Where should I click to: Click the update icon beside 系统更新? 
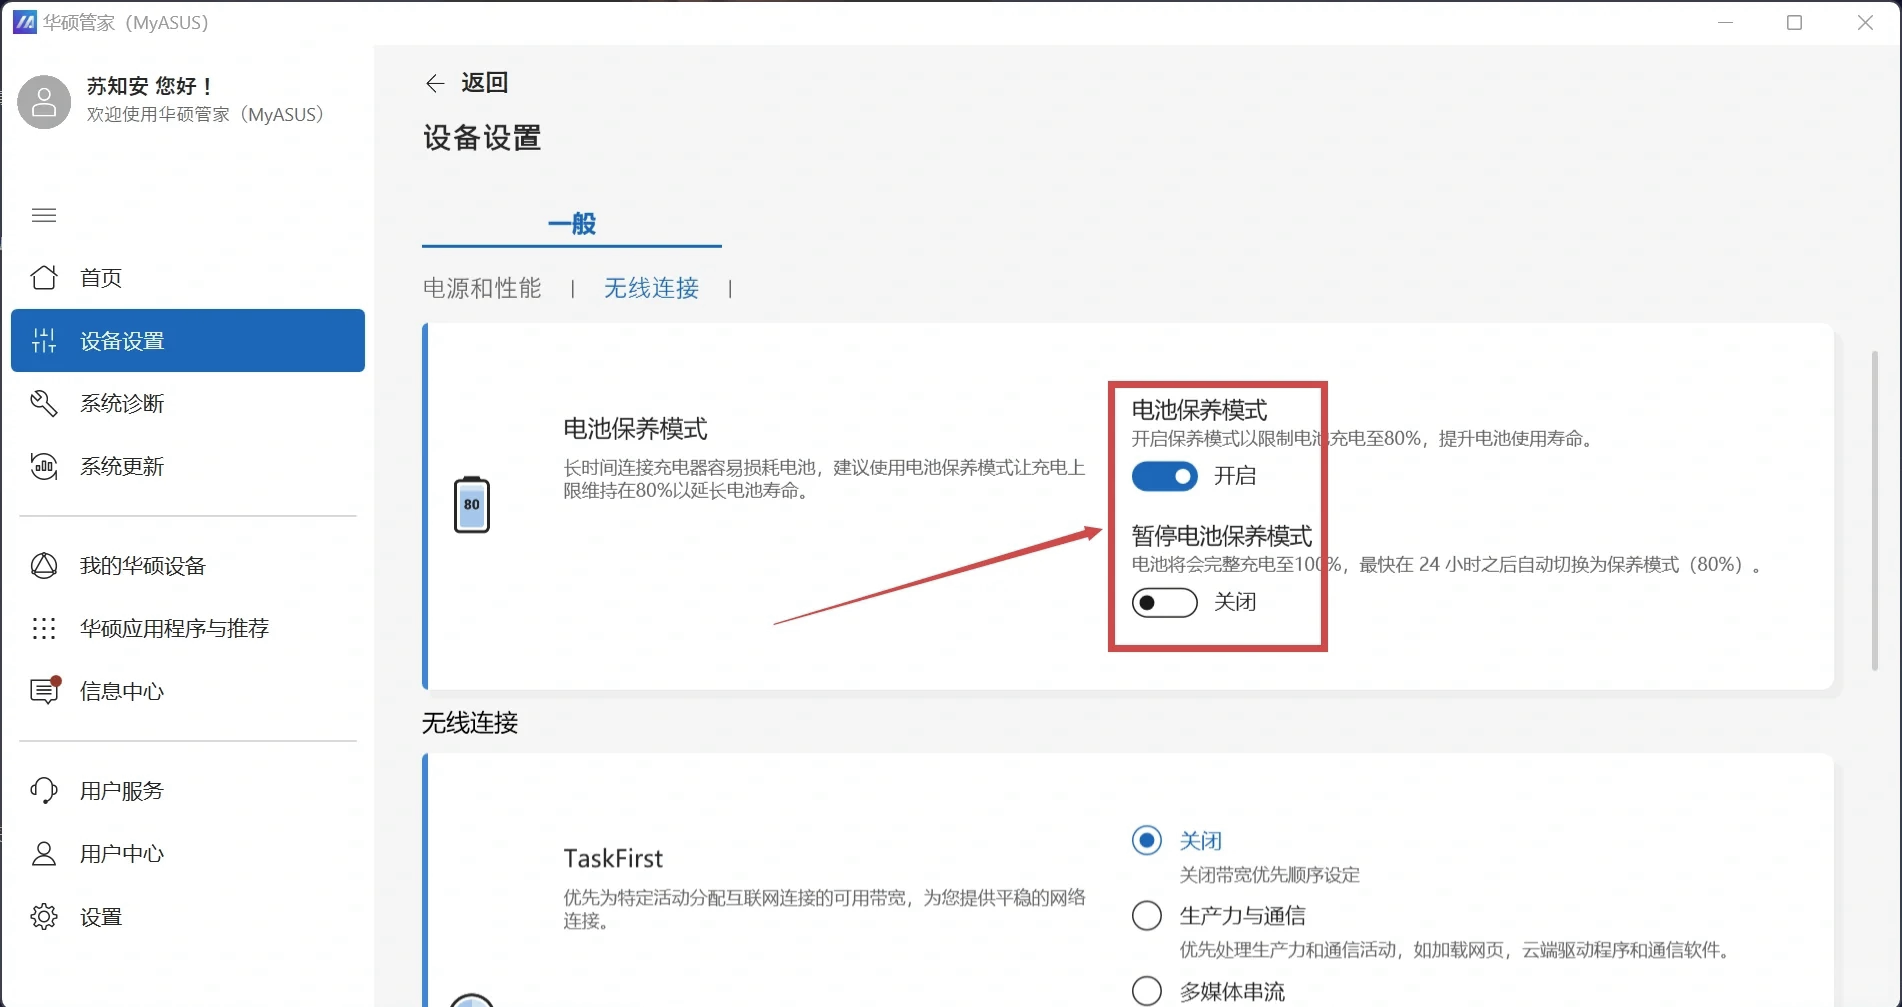click(x=44, y=466)
